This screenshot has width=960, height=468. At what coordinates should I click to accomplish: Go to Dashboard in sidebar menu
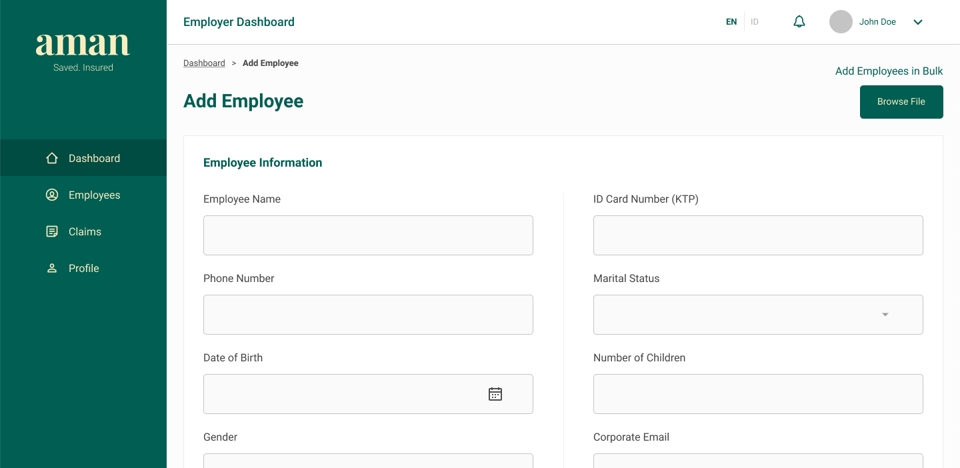tap(83, 158)
